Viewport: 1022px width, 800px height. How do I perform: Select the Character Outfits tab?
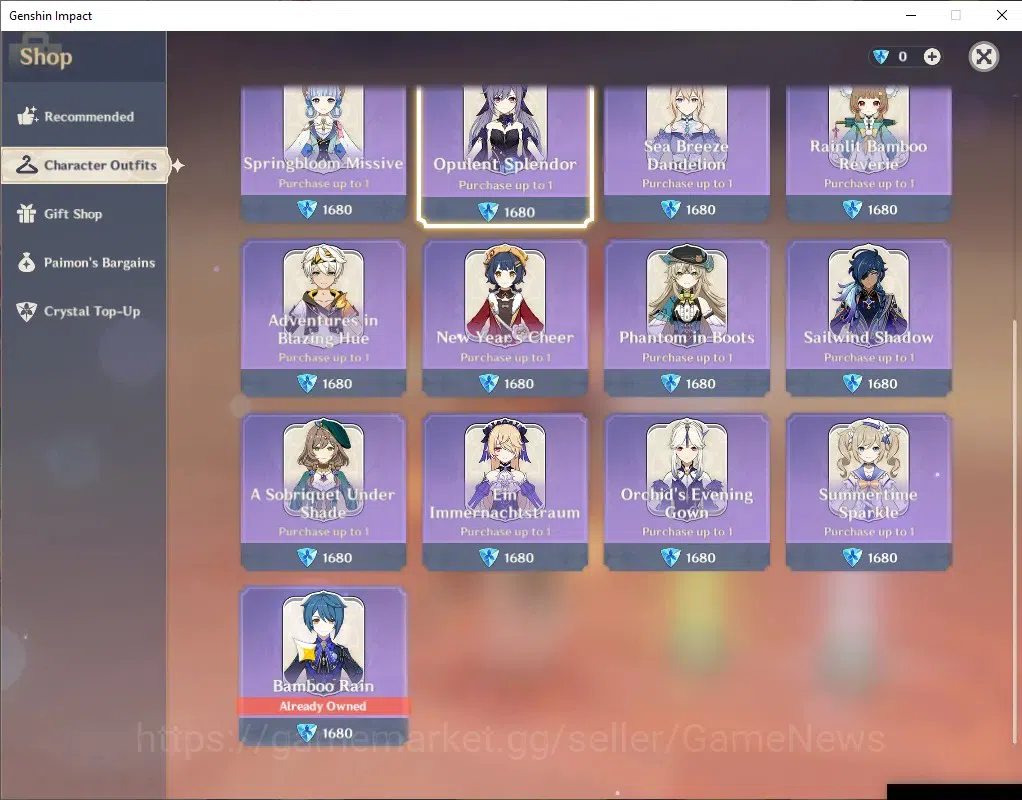pos(85,165)
